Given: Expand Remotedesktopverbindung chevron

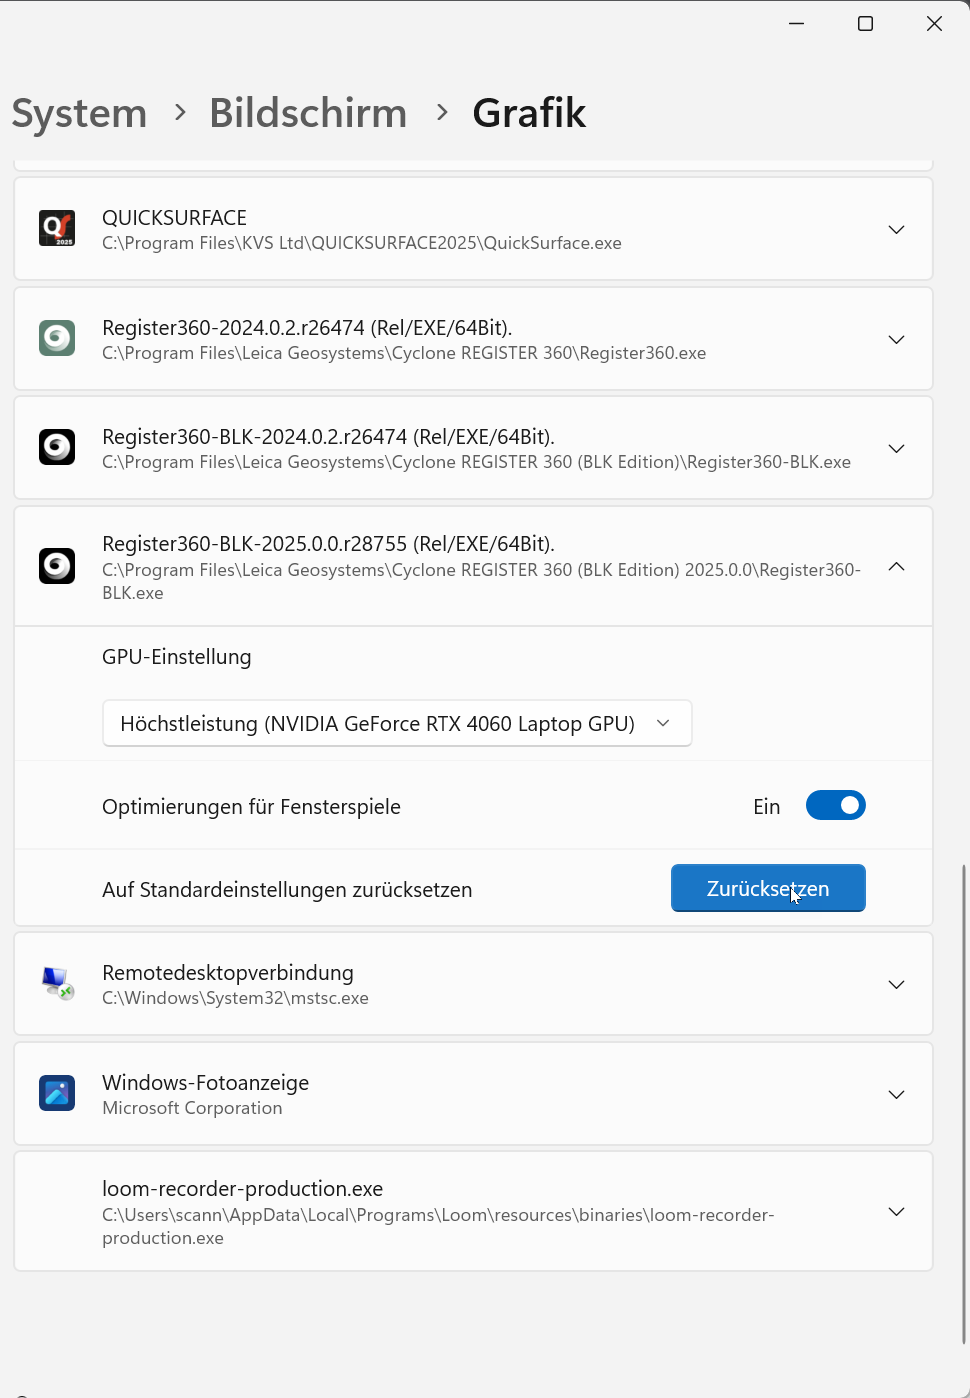Looking at the screenshot, I should tap(897, 985).
